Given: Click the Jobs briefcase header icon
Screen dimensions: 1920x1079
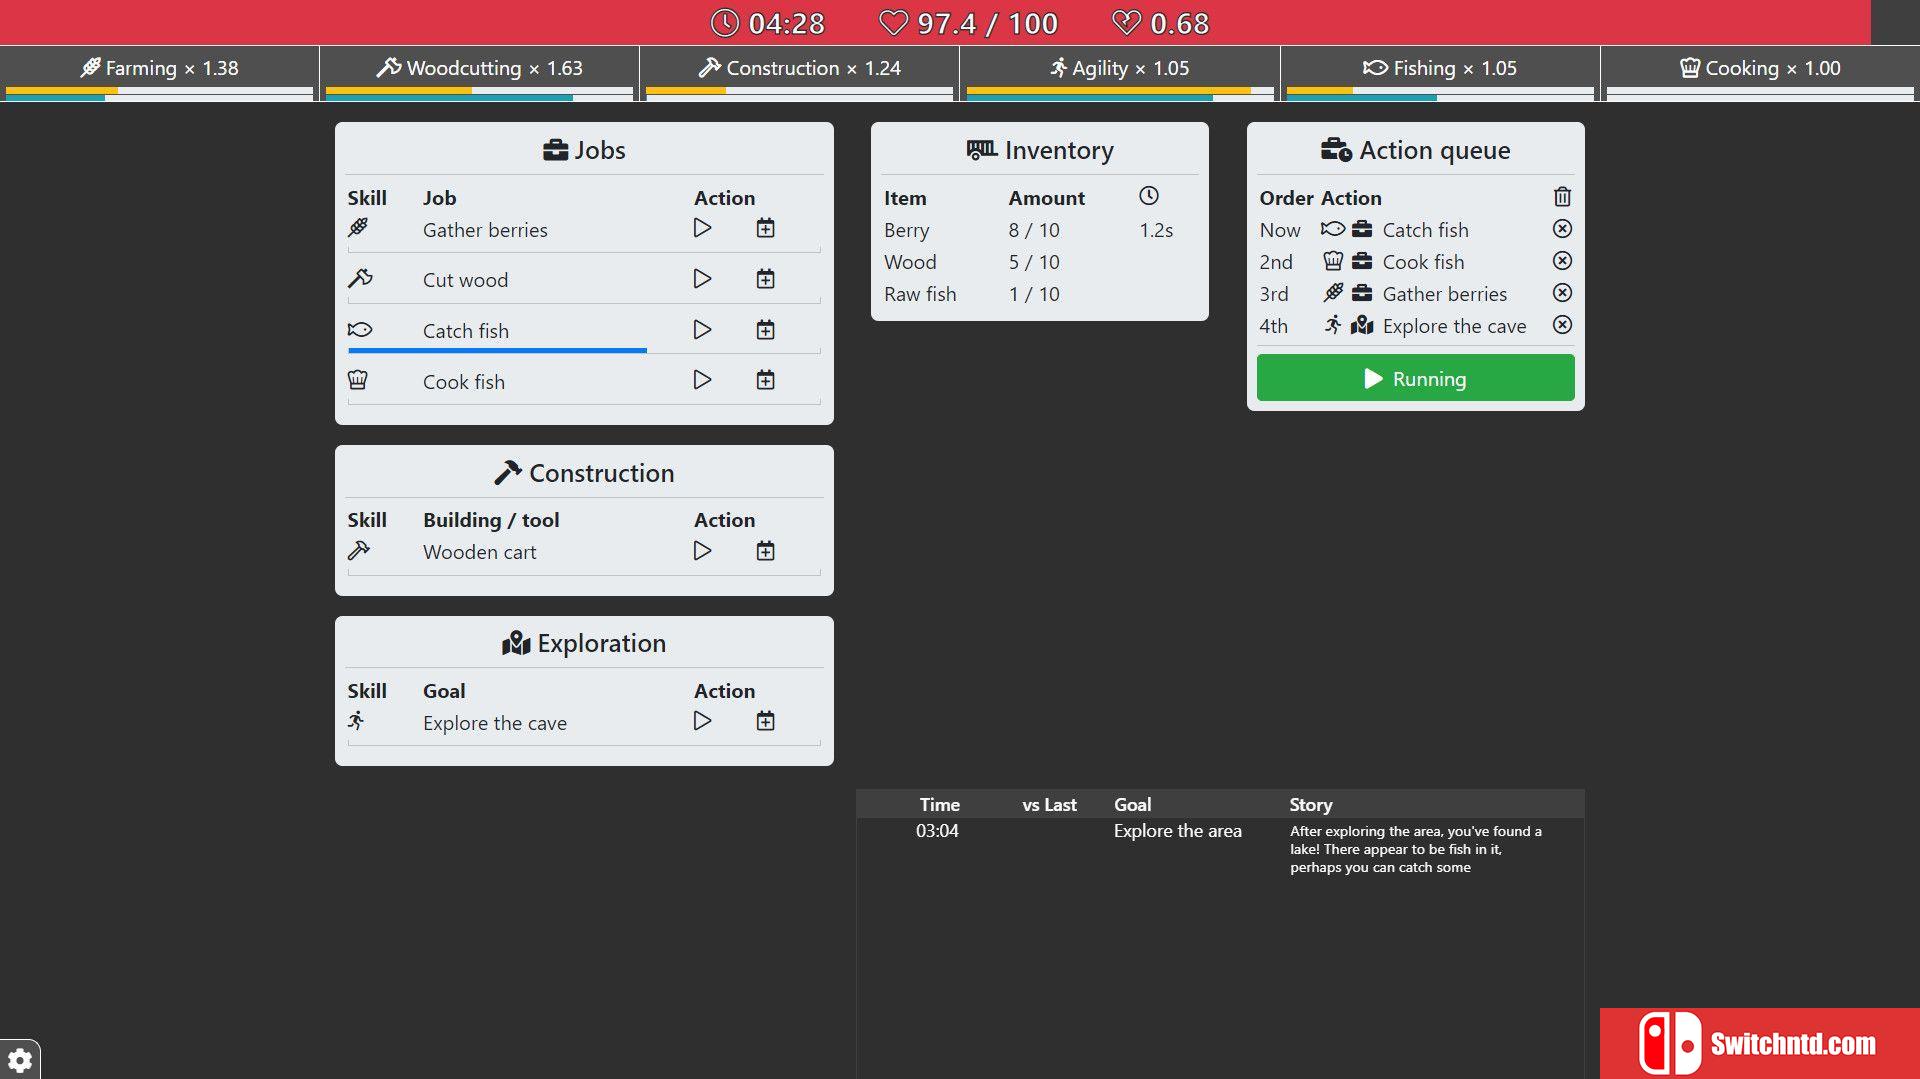Looking at the screenshot, I should click(x=555, y=150).
